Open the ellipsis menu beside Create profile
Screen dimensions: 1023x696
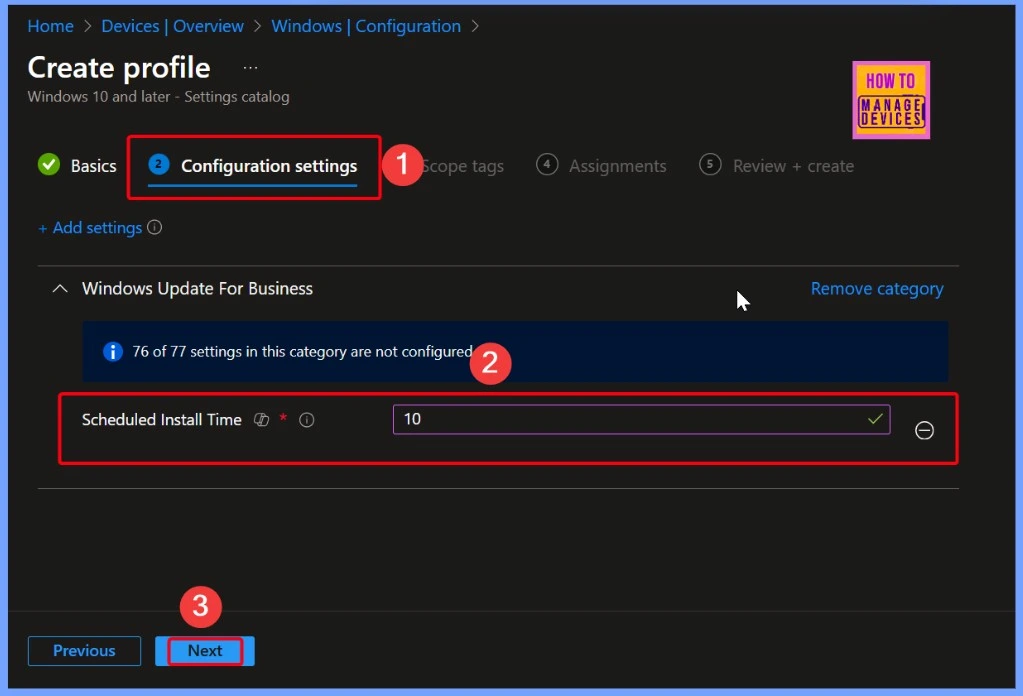click(251, 68)
